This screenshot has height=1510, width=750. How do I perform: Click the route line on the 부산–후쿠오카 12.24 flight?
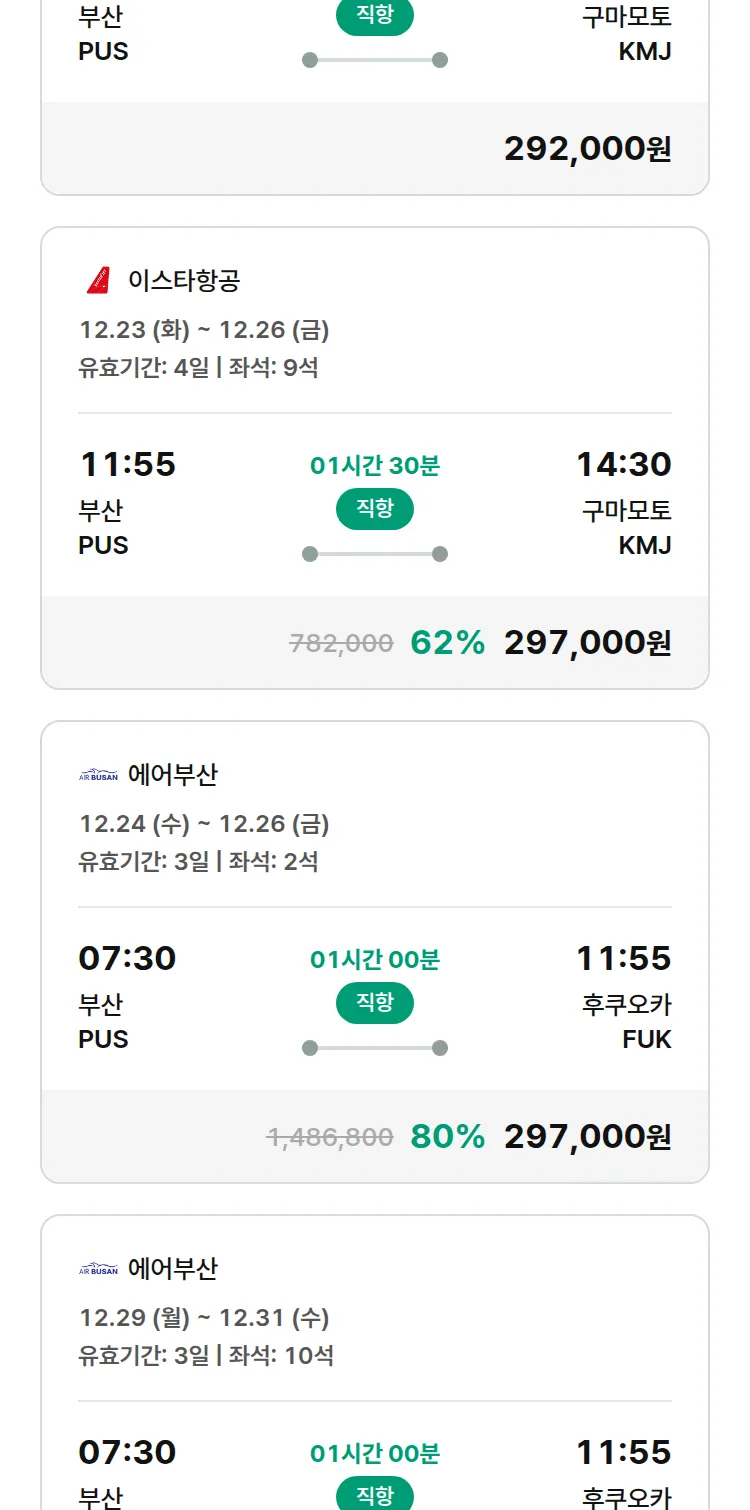pyautogui.click(x=375, y=1048)
